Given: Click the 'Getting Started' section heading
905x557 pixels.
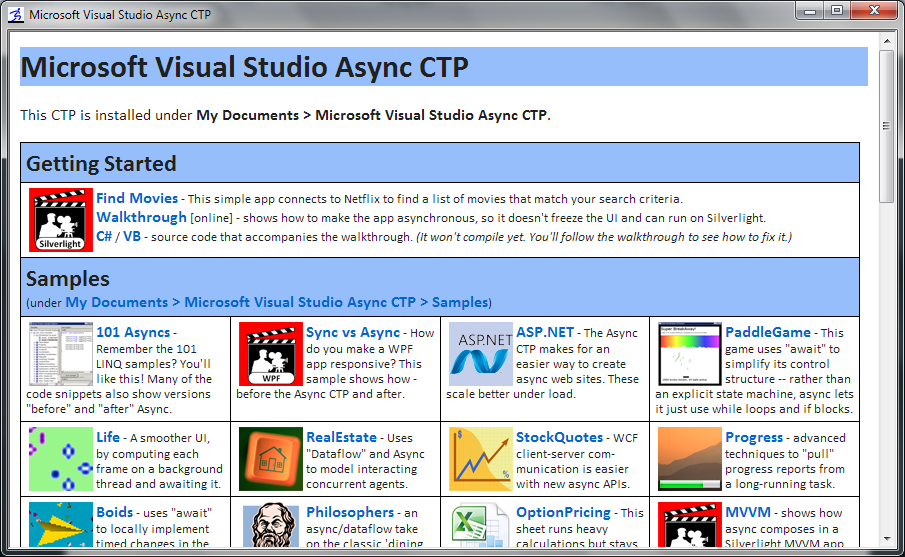Looking at the screenshot, I should [x=101, y=164].
